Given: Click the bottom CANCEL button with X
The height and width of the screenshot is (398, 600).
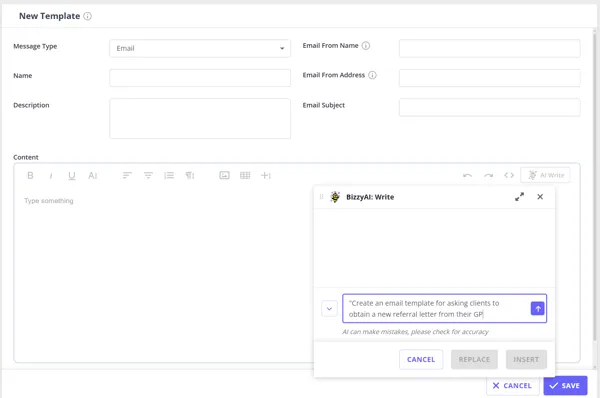Looking at the screenshot, I should click(x=513, y=386).
